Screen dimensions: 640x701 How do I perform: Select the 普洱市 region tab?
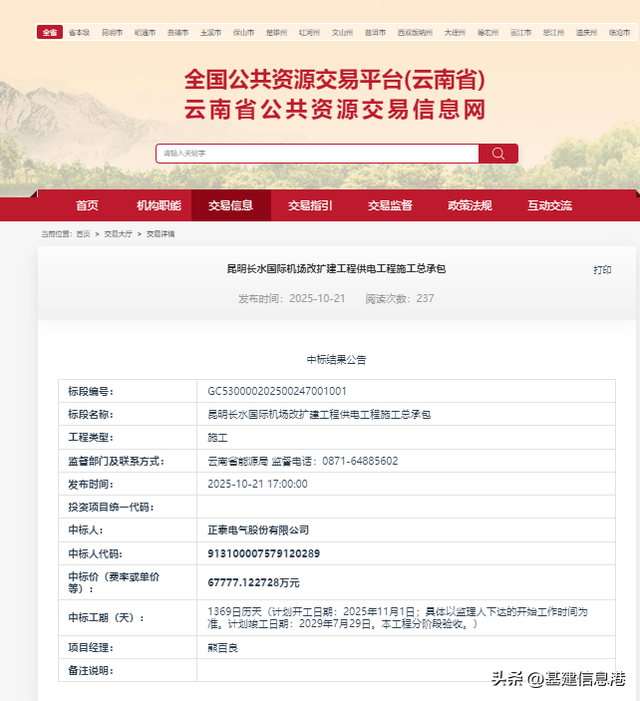click(375, 33)
